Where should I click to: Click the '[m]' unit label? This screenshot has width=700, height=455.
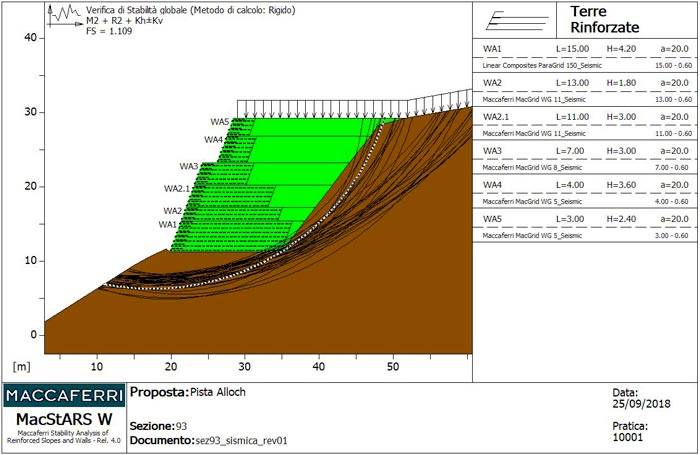[x=21, y=367]
